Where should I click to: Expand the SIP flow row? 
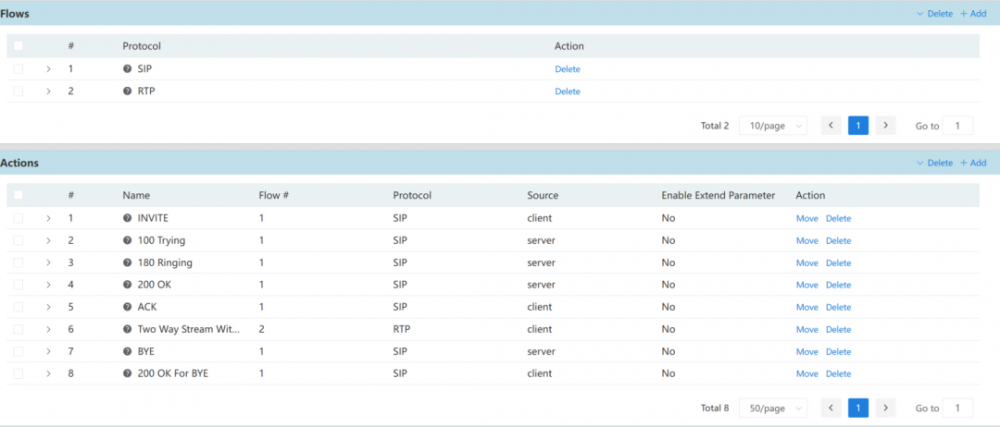pyautogui.click(x=48, y=69)
